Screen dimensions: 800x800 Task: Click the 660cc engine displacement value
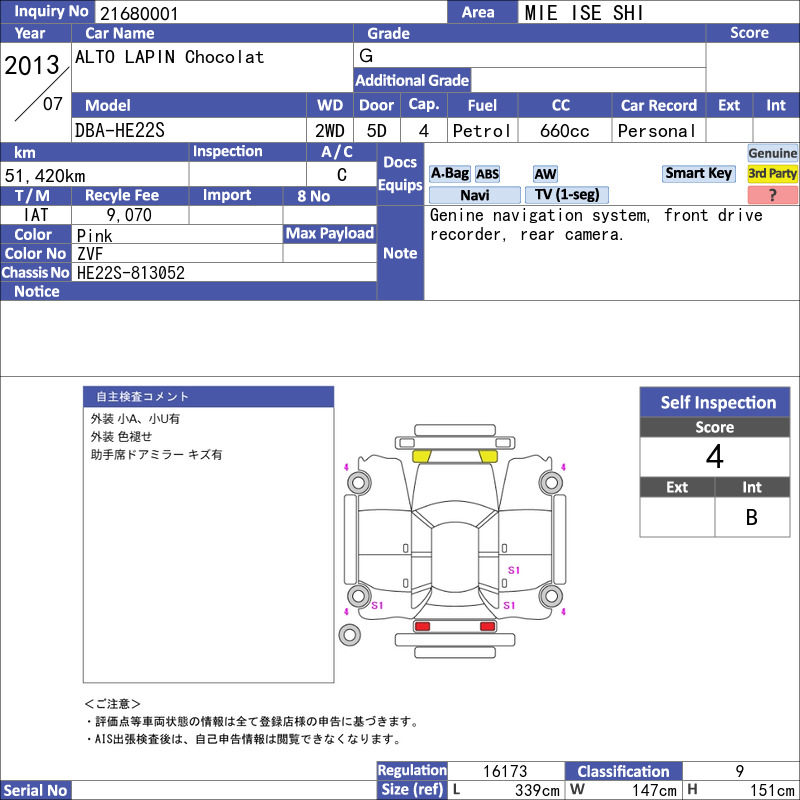point(564,131)
